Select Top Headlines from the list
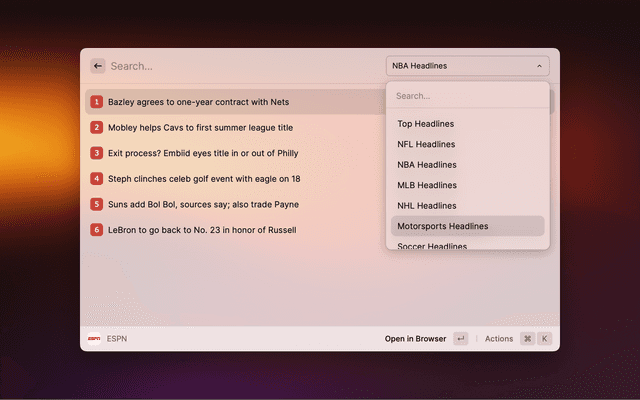Screen dimensions: 640x400 point(426,124)
